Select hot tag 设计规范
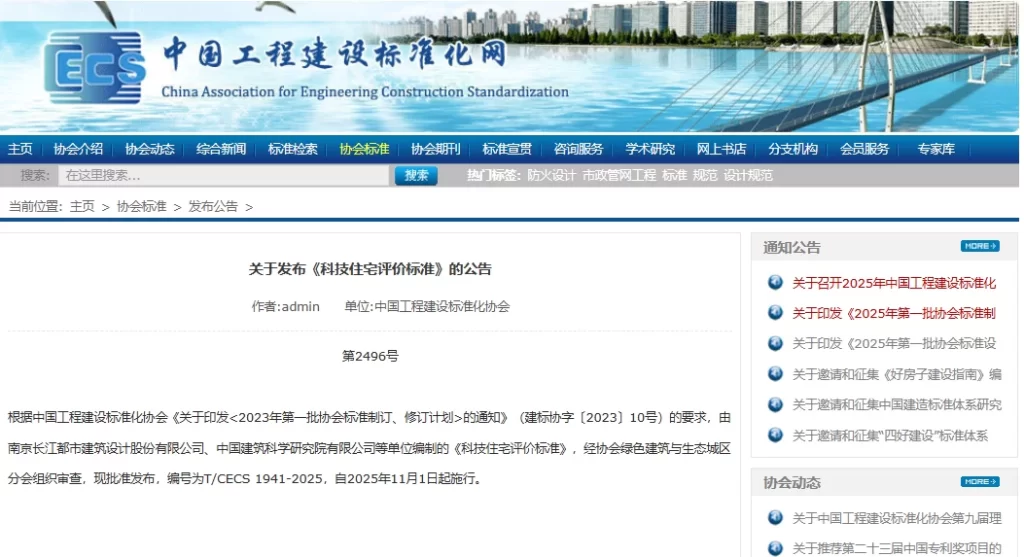The image size is (1024, 557). coord(748,175)
